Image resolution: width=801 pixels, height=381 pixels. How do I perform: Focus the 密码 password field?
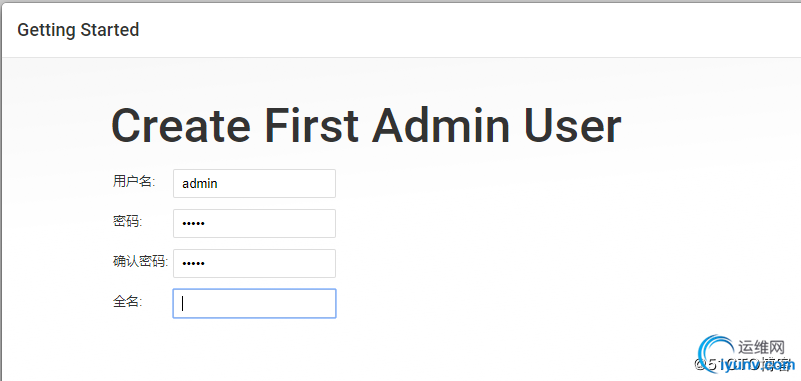254,223
